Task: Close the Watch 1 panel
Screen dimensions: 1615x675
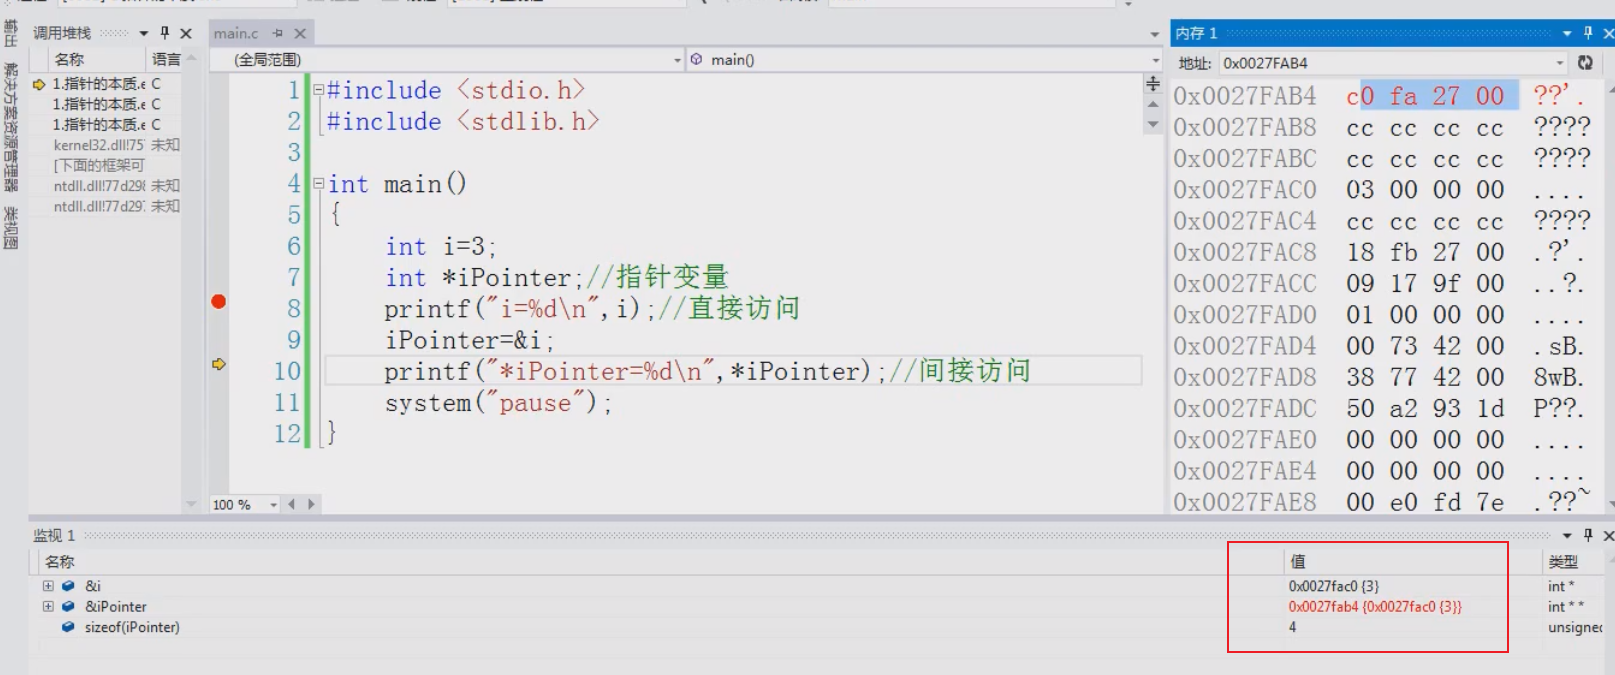Action: (1608, 535)
